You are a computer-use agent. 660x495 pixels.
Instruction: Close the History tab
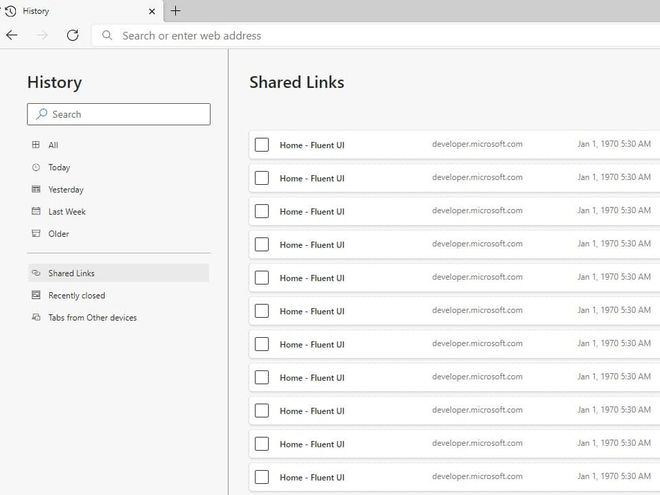tap(152, 11)
